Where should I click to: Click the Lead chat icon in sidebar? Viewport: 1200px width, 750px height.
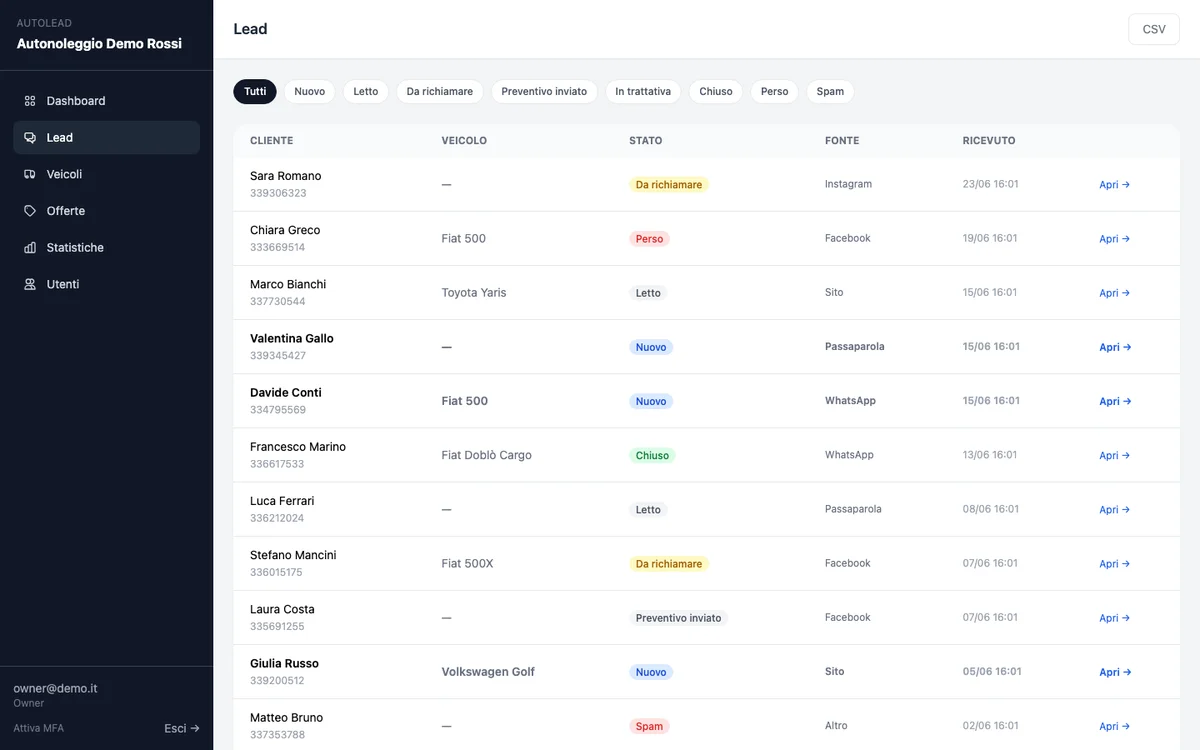[30, 138]
